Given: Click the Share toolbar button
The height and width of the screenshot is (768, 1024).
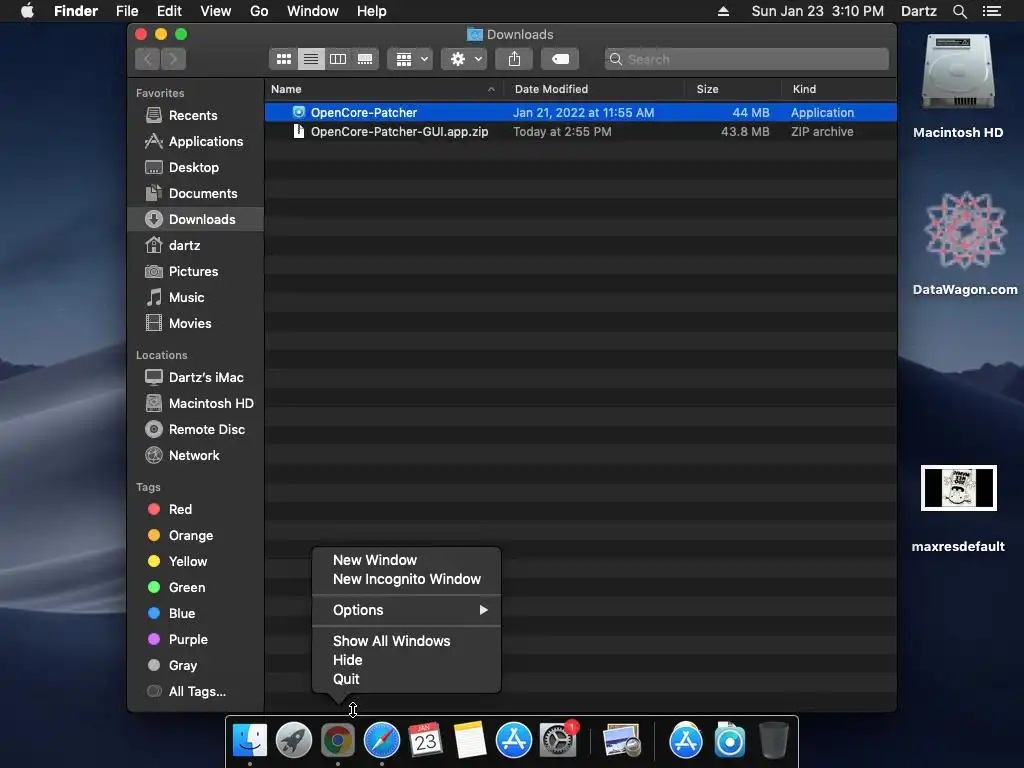Looking at the screenshot, I should [x=514, y=59].
